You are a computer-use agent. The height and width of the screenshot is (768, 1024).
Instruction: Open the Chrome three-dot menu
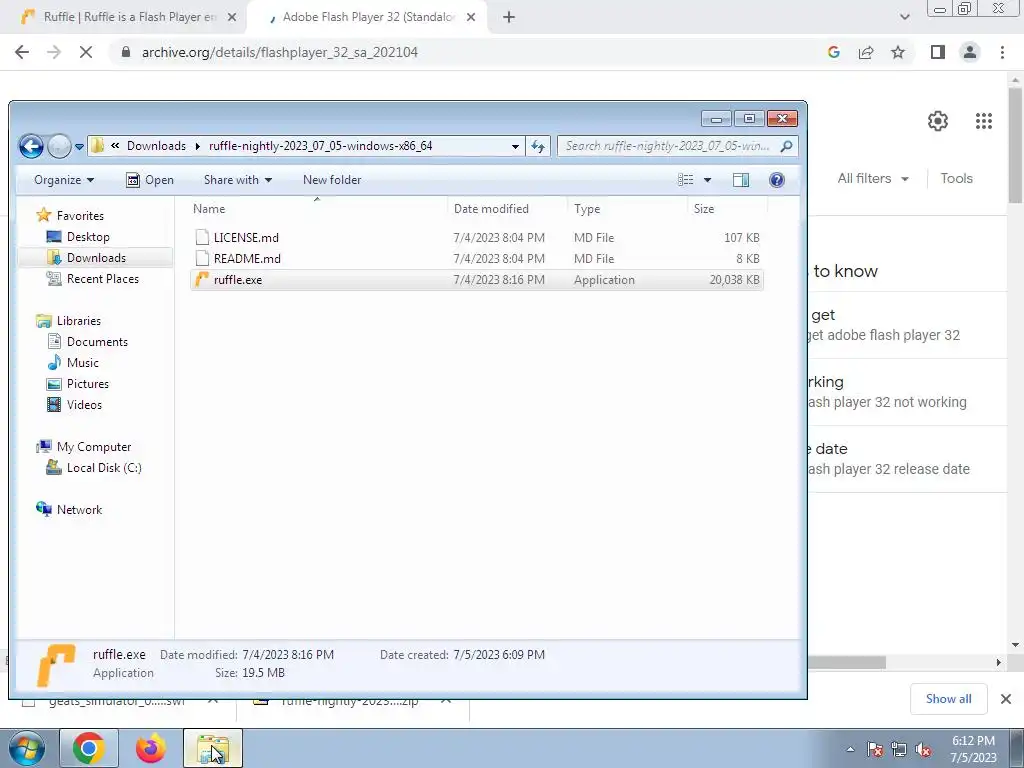point(1002,52)
